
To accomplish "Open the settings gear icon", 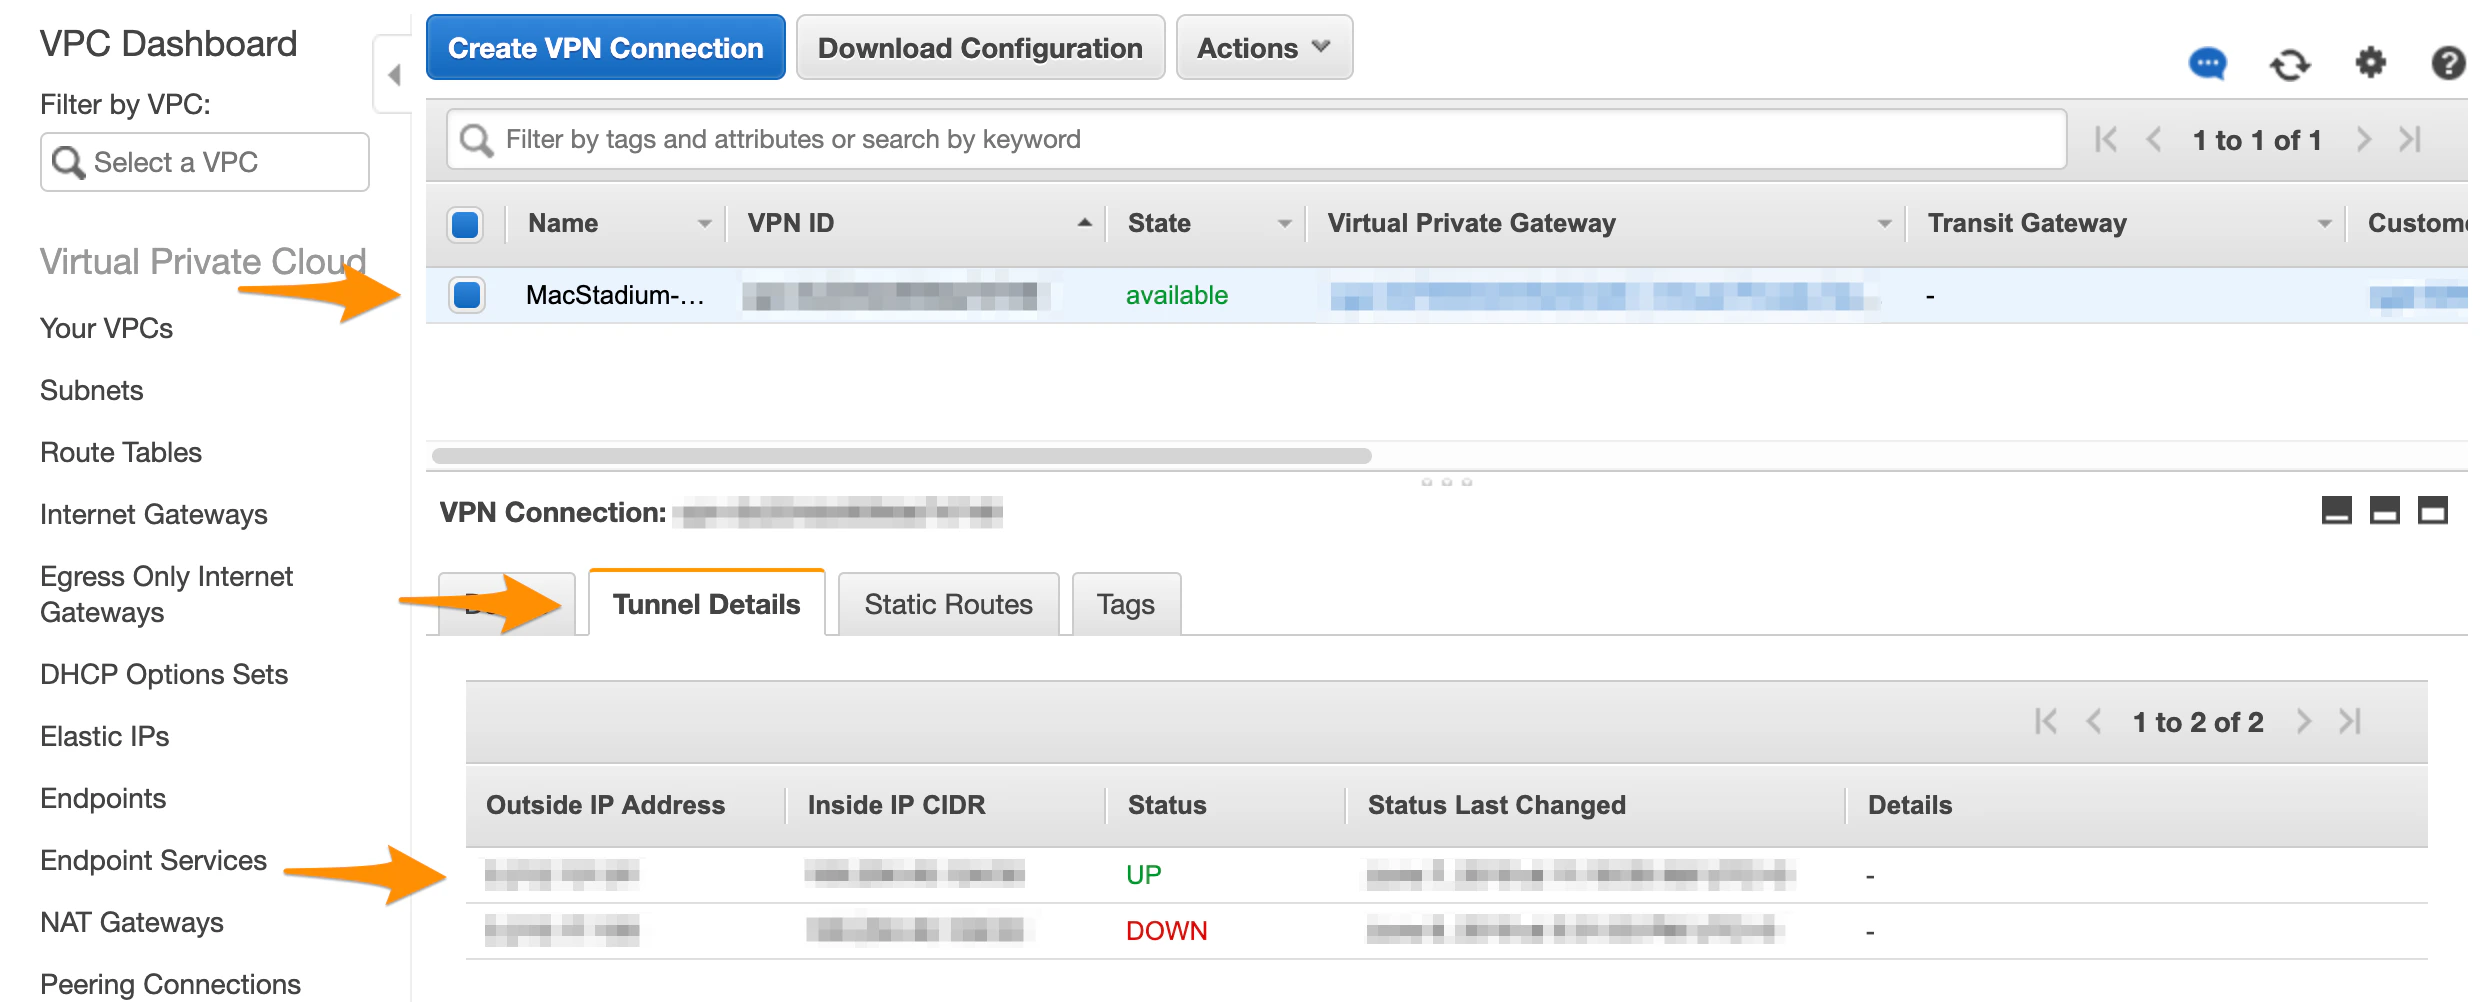I will pos(2370,63).
